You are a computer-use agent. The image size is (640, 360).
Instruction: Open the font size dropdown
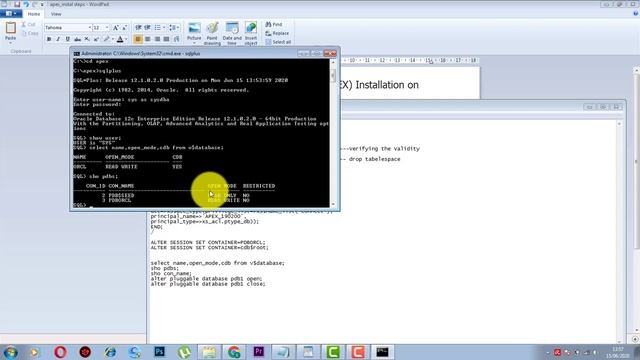pos(107,28)
